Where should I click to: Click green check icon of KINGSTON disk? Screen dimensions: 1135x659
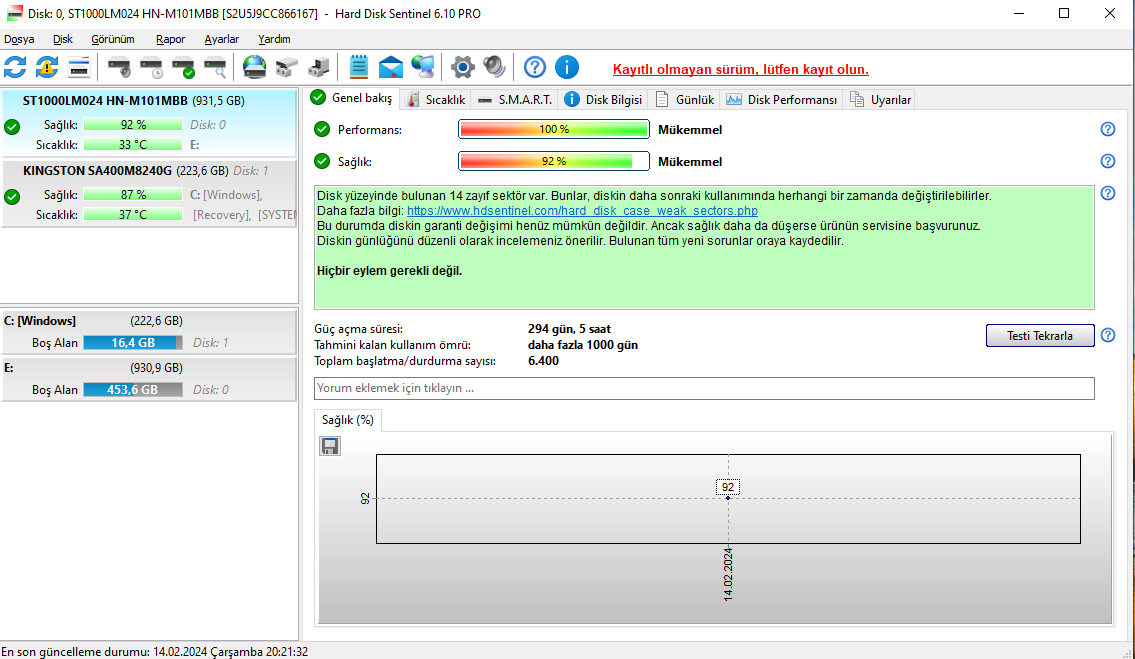click(x=12, y=196)
